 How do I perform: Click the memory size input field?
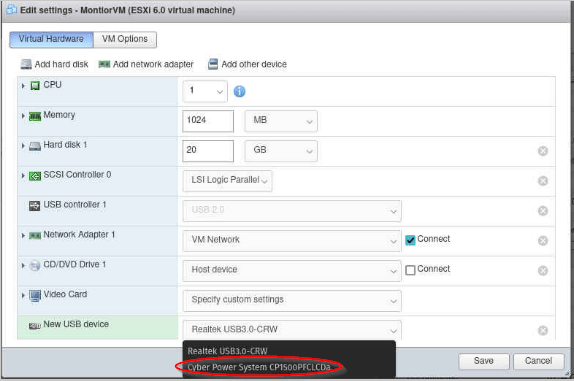[x=208, y=121]
